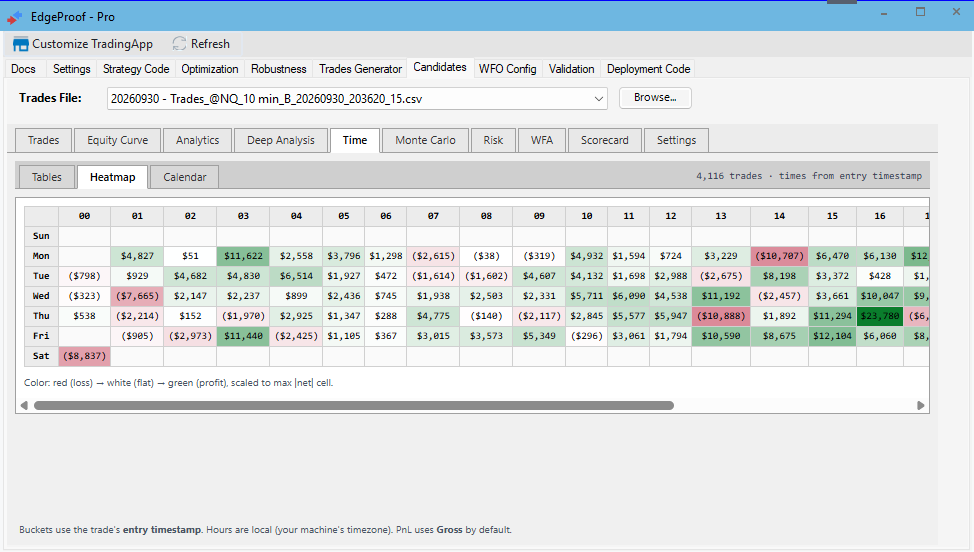
Task: Click the red ($10,888) Thursday cell
Action: [x=721, y=316]
